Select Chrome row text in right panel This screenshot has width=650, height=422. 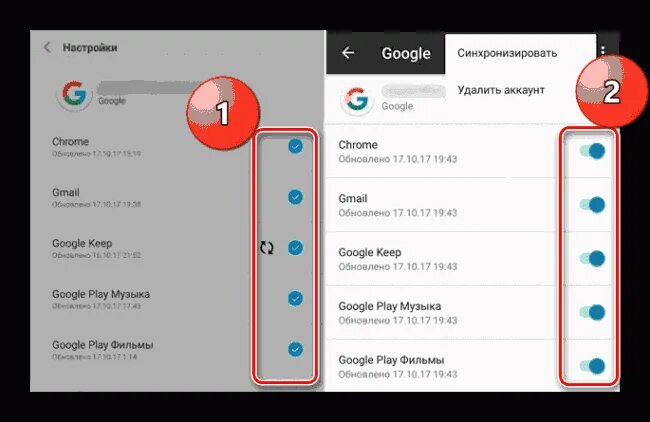pyautogui.click(x=358, y=145)
